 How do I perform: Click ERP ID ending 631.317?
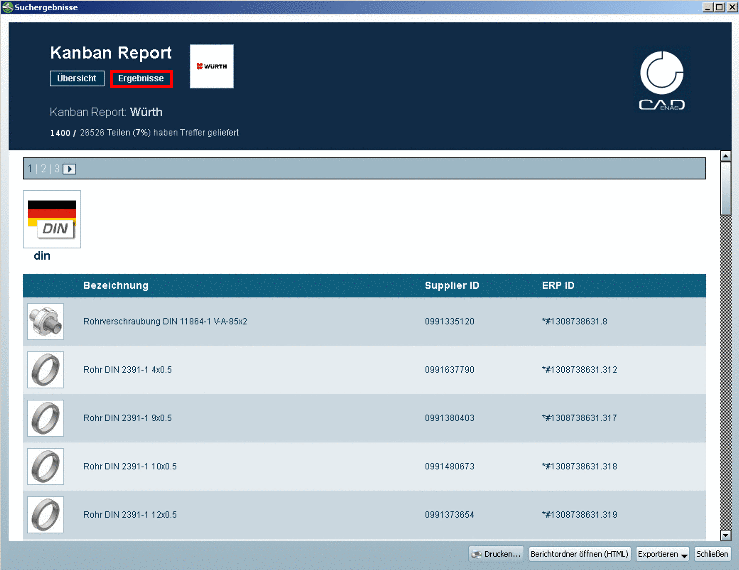tap(580, 418)
